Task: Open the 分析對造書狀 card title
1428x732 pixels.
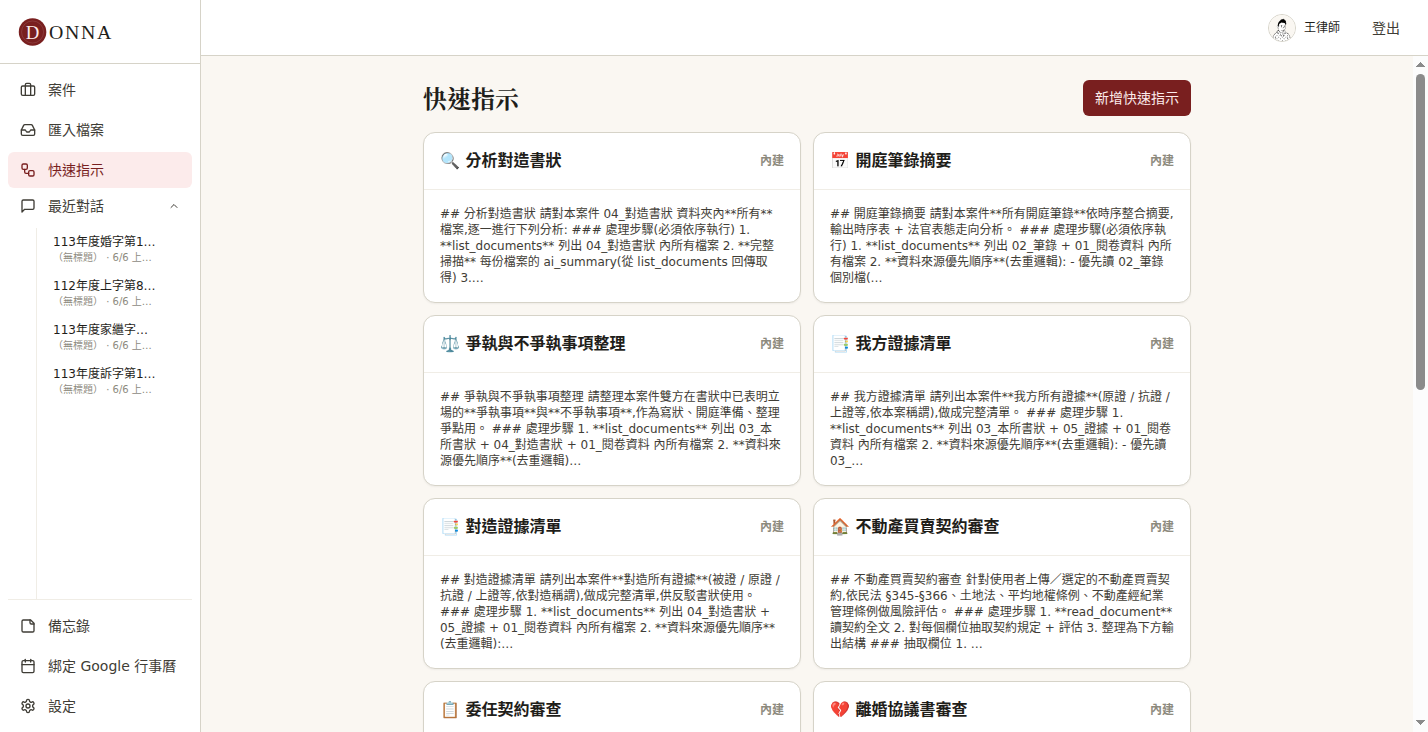Action: (514, 161)
